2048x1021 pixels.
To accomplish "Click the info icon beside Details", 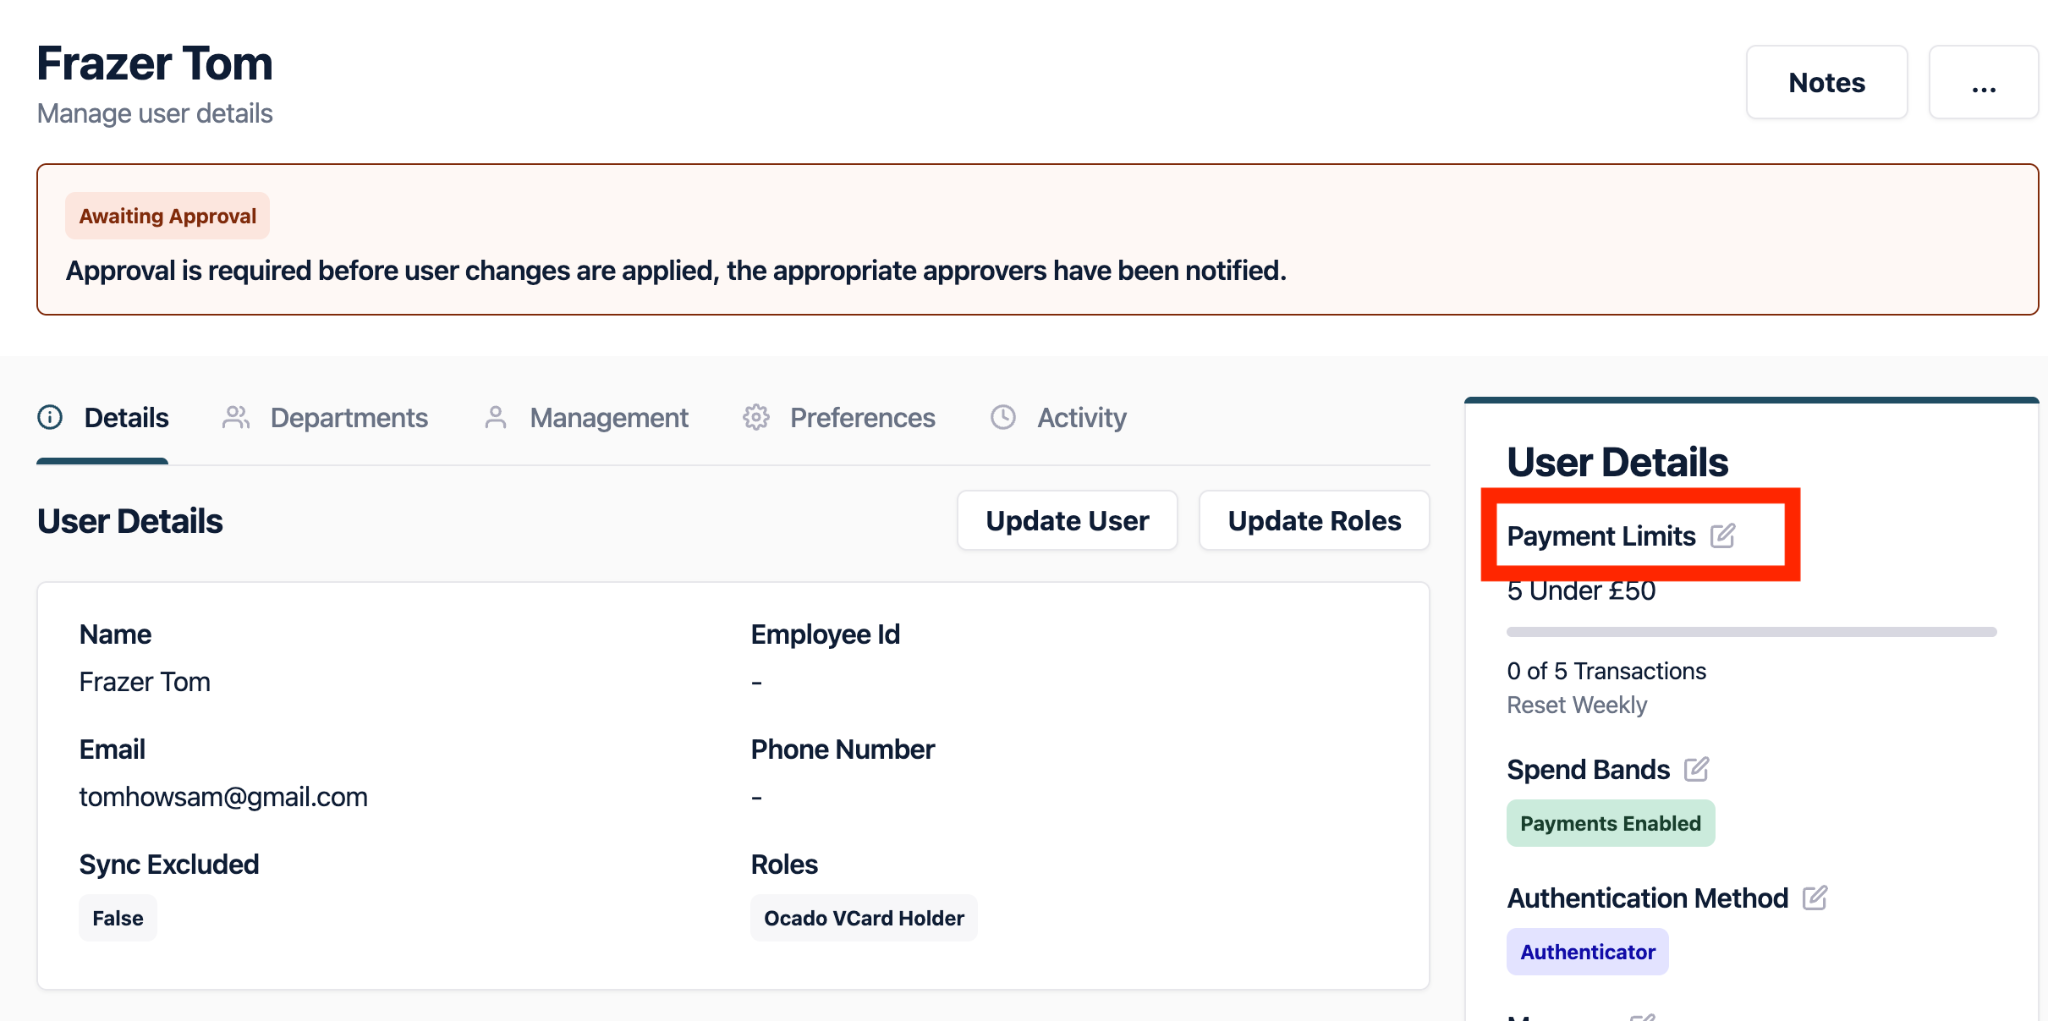I will click(50, 417).
